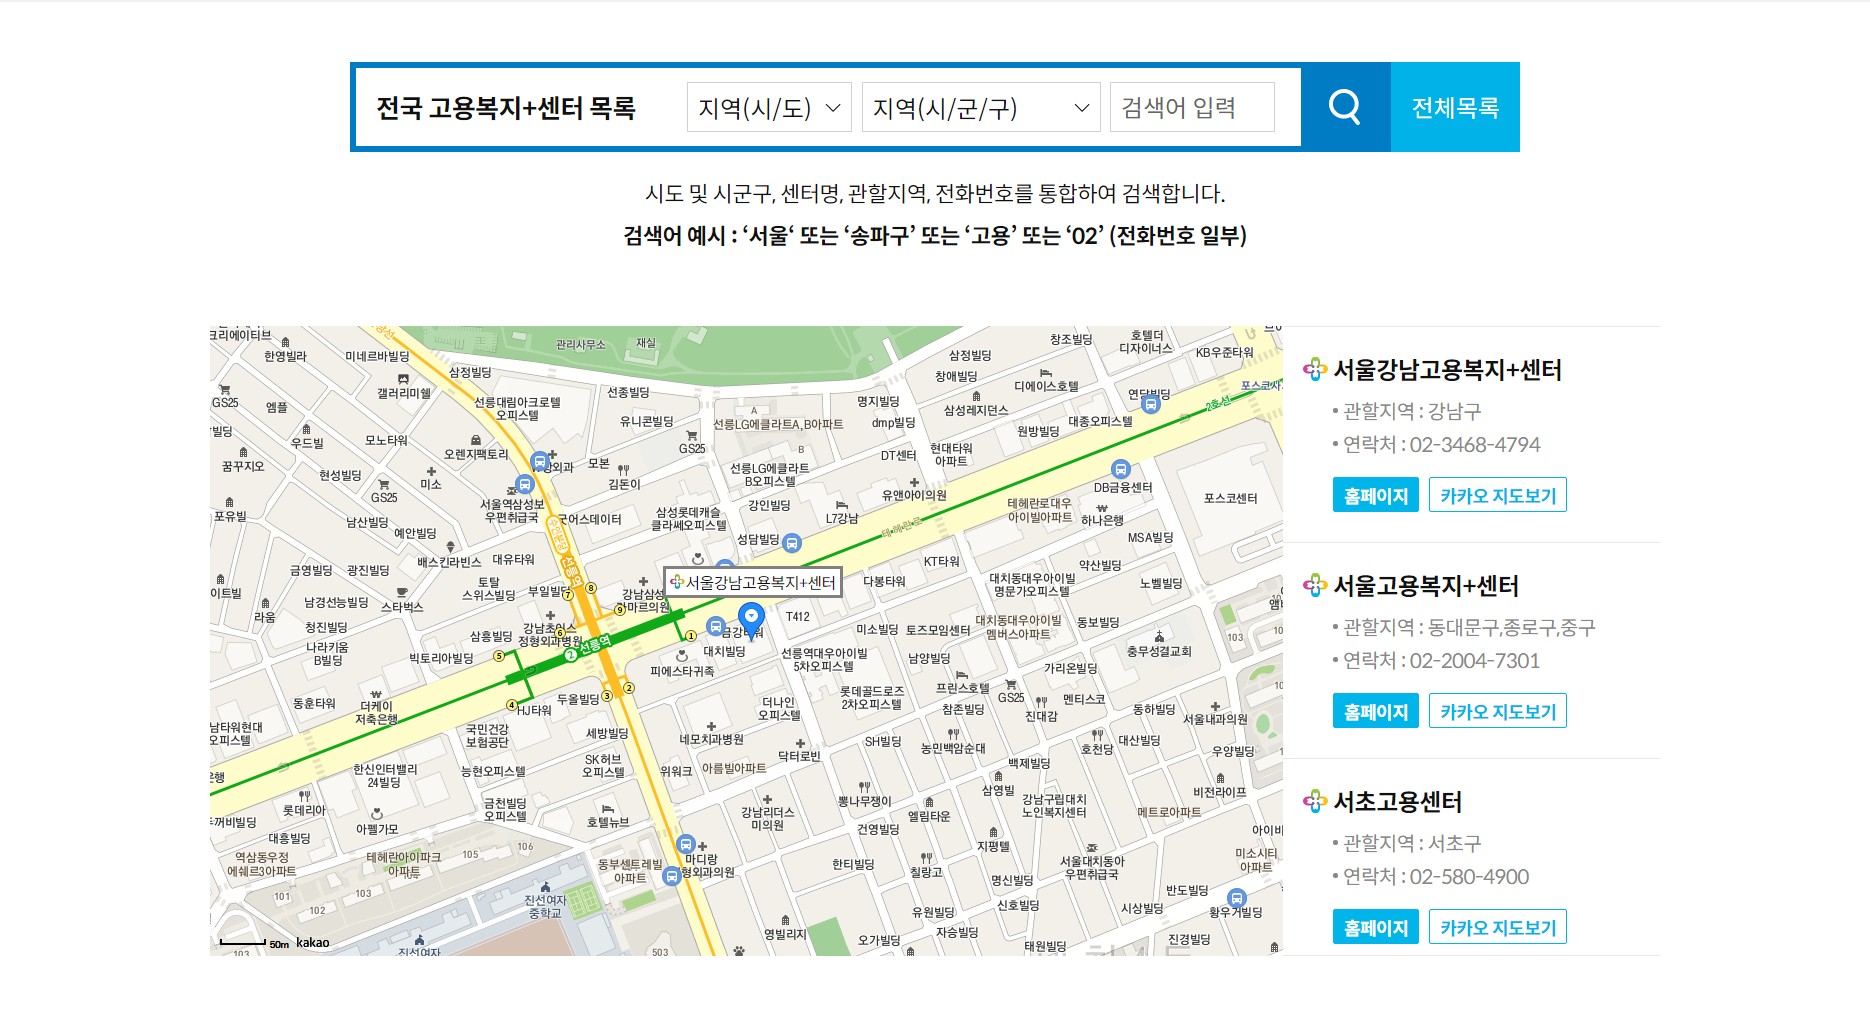Viewport: 1870px width, 1015px height.
Task: Click the bus stop icon near 성담빌딩
Action: [792, 543]
